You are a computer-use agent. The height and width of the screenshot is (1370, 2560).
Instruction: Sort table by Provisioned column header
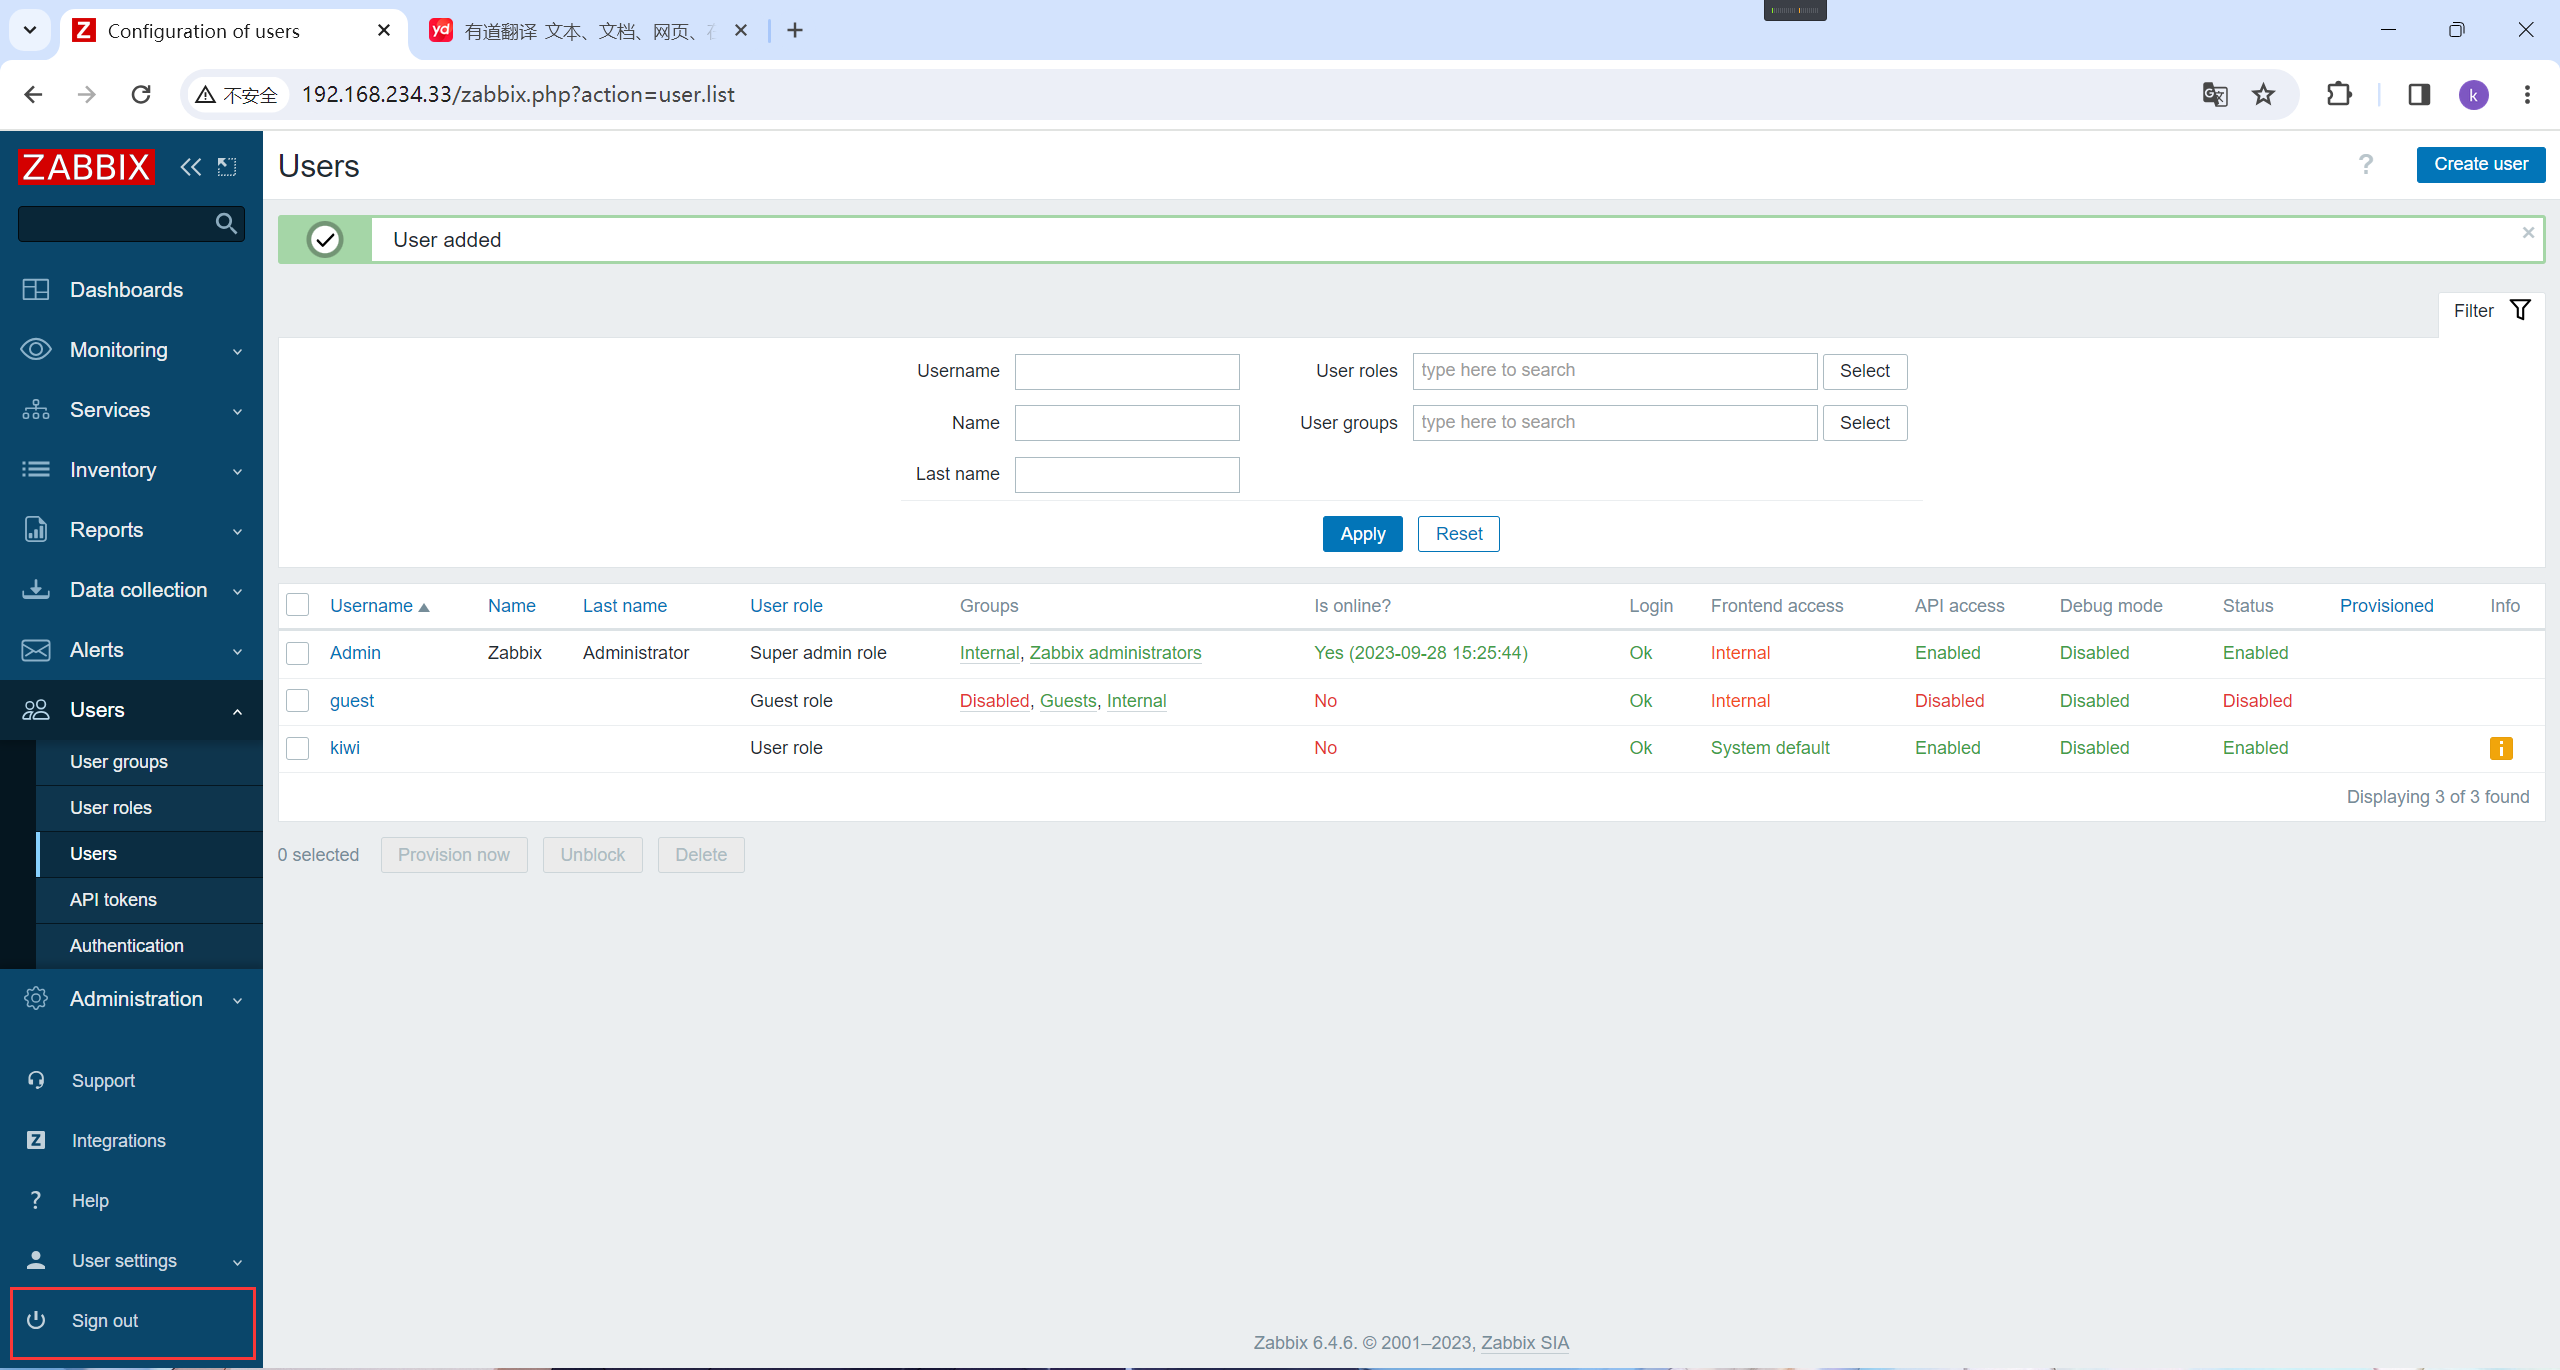pyautogui.click(x=2386, y=606)
